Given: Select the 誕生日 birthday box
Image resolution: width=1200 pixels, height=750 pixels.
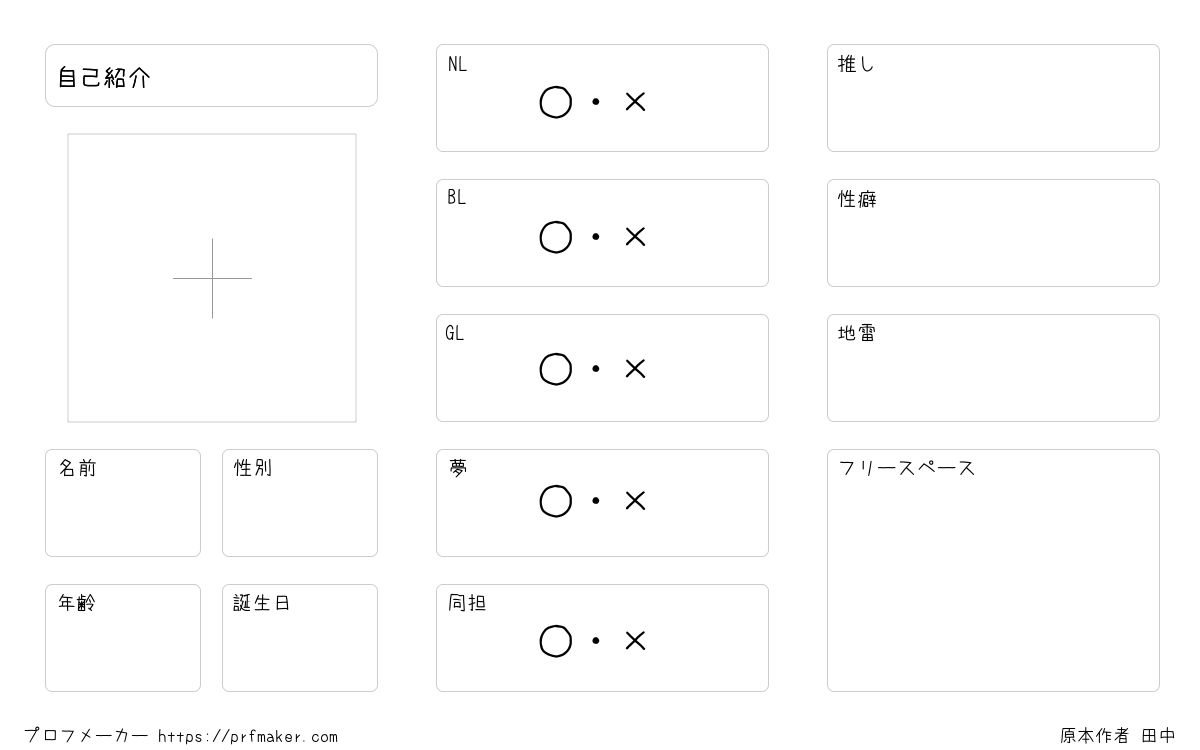Looking at the screenshot, I should (x=300, y=638).
